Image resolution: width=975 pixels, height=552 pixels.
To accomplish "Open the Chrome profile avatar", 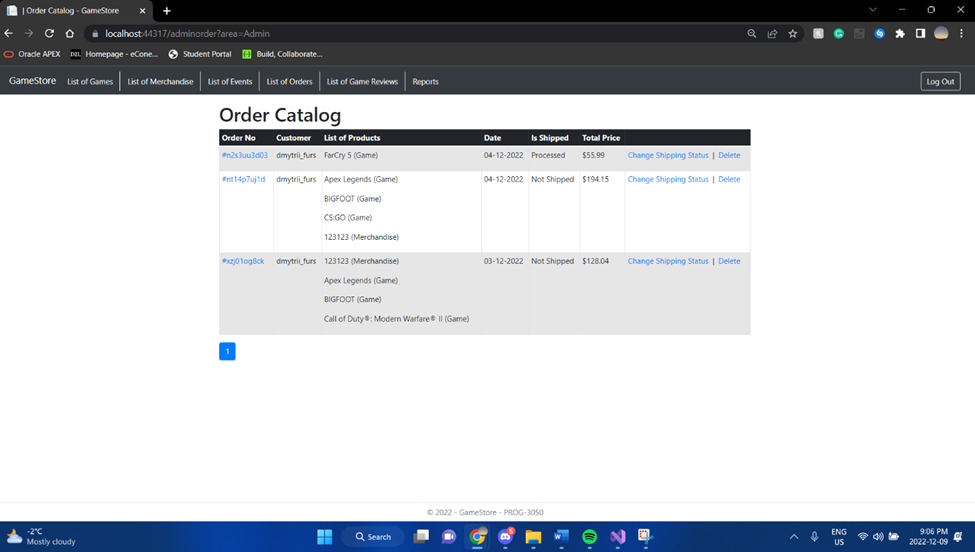I will [941, 34].
